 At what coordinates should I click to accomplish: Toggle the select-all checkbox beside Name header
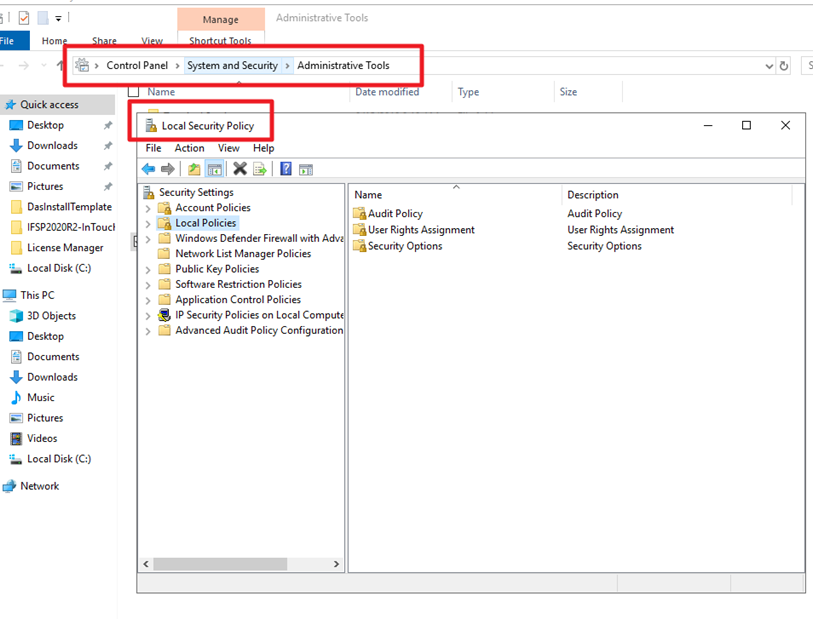(134, 92)
